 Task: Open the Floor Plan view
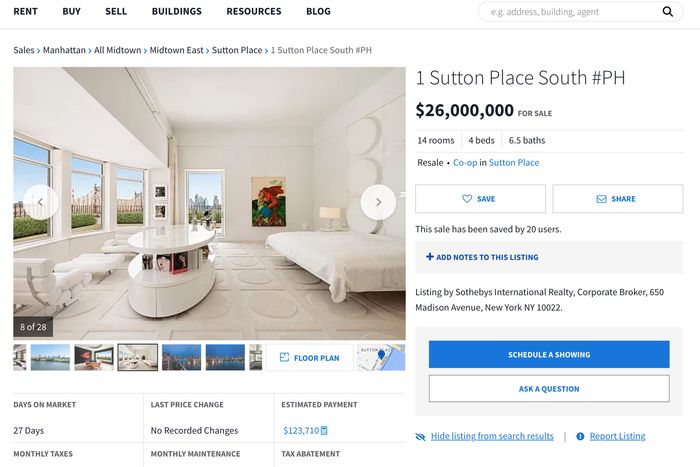(x=309, y=358)
